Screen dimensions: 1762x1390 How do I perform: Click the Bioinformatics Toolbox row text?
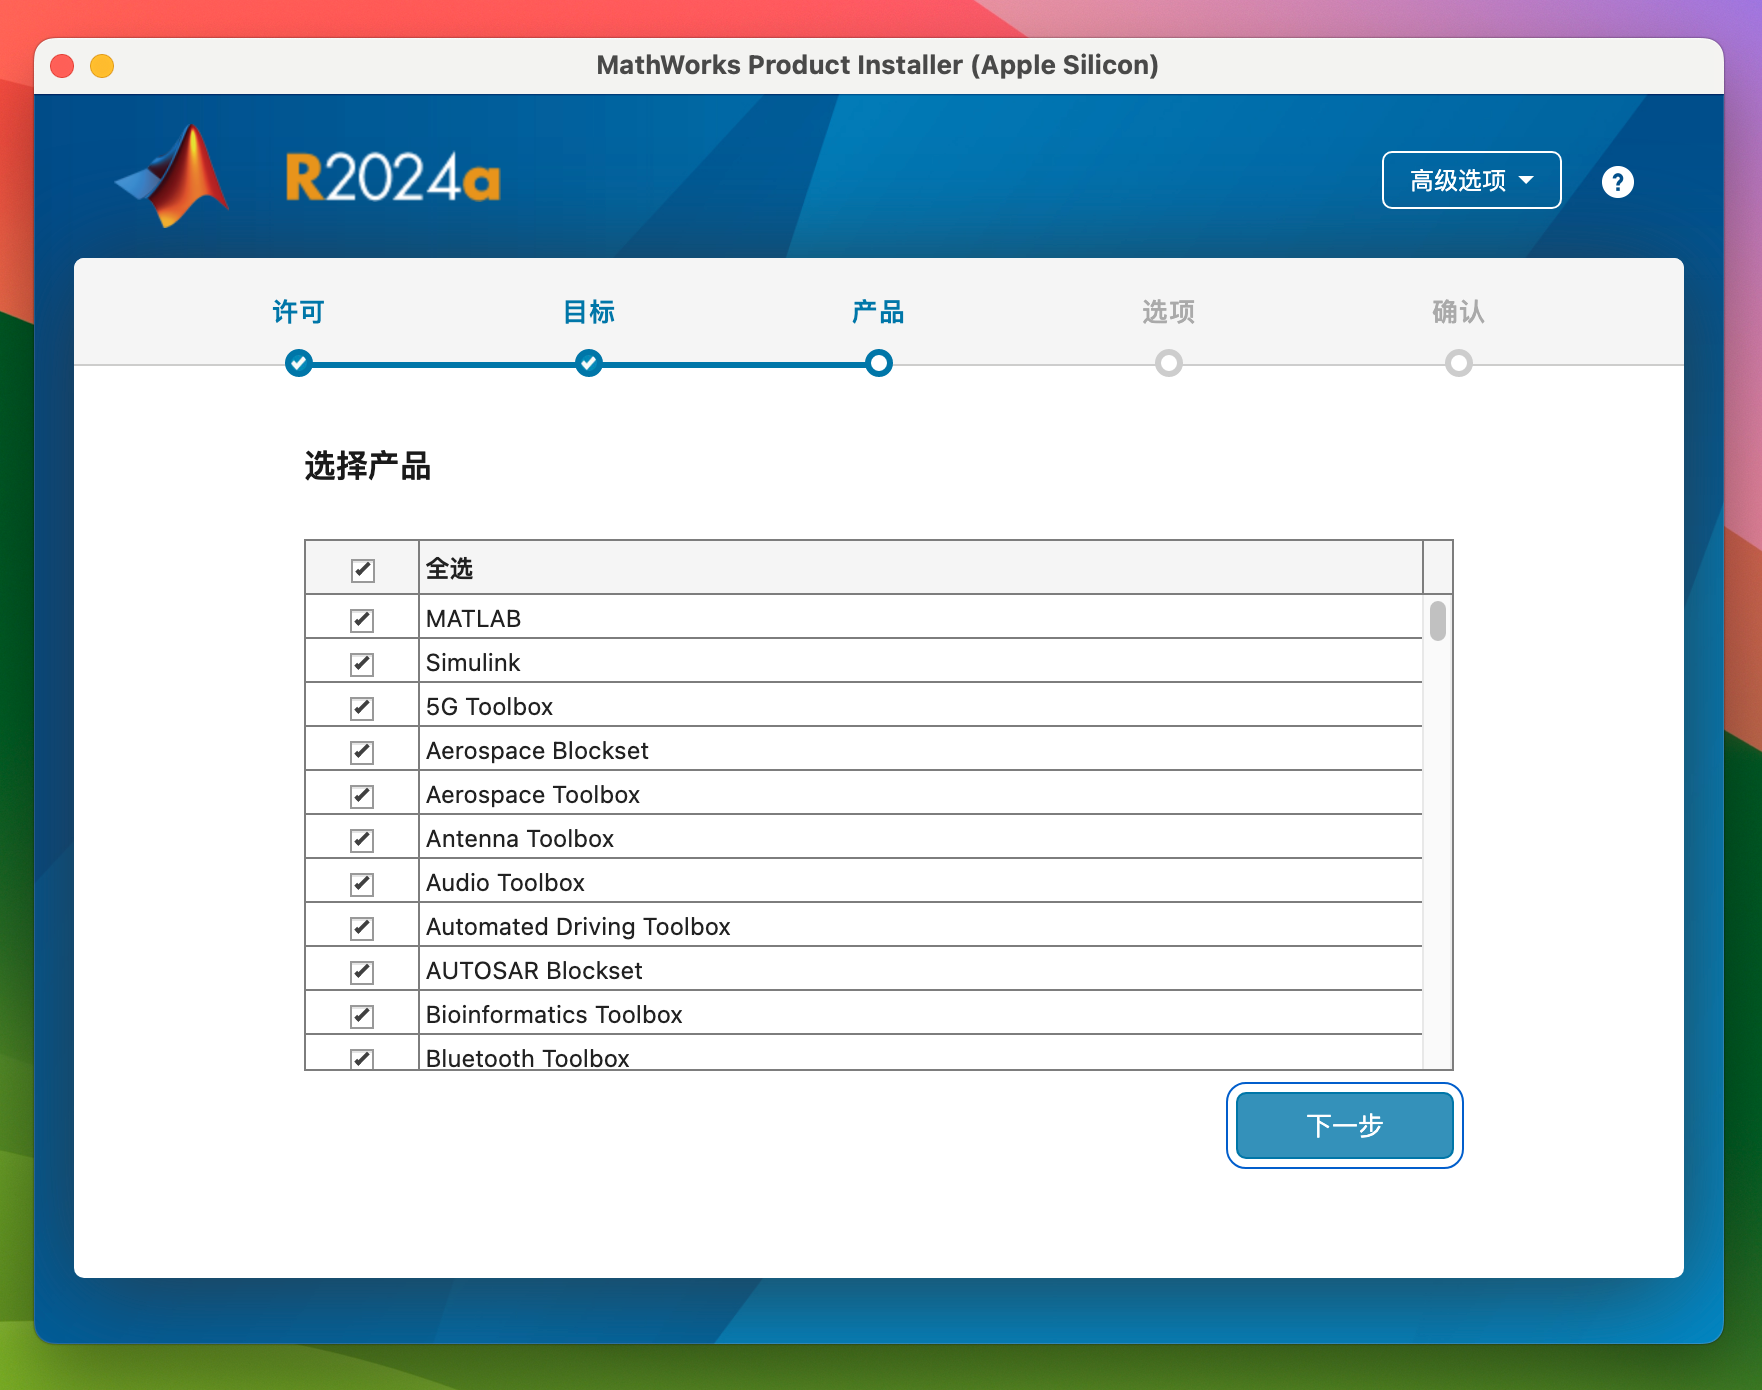pos(554,1015)
